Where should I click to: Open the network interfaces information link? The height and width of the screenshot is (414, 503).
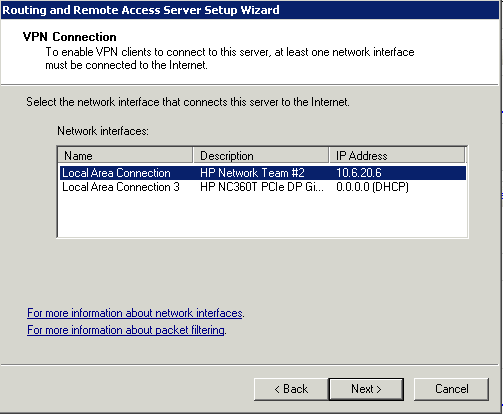[135, 313]
